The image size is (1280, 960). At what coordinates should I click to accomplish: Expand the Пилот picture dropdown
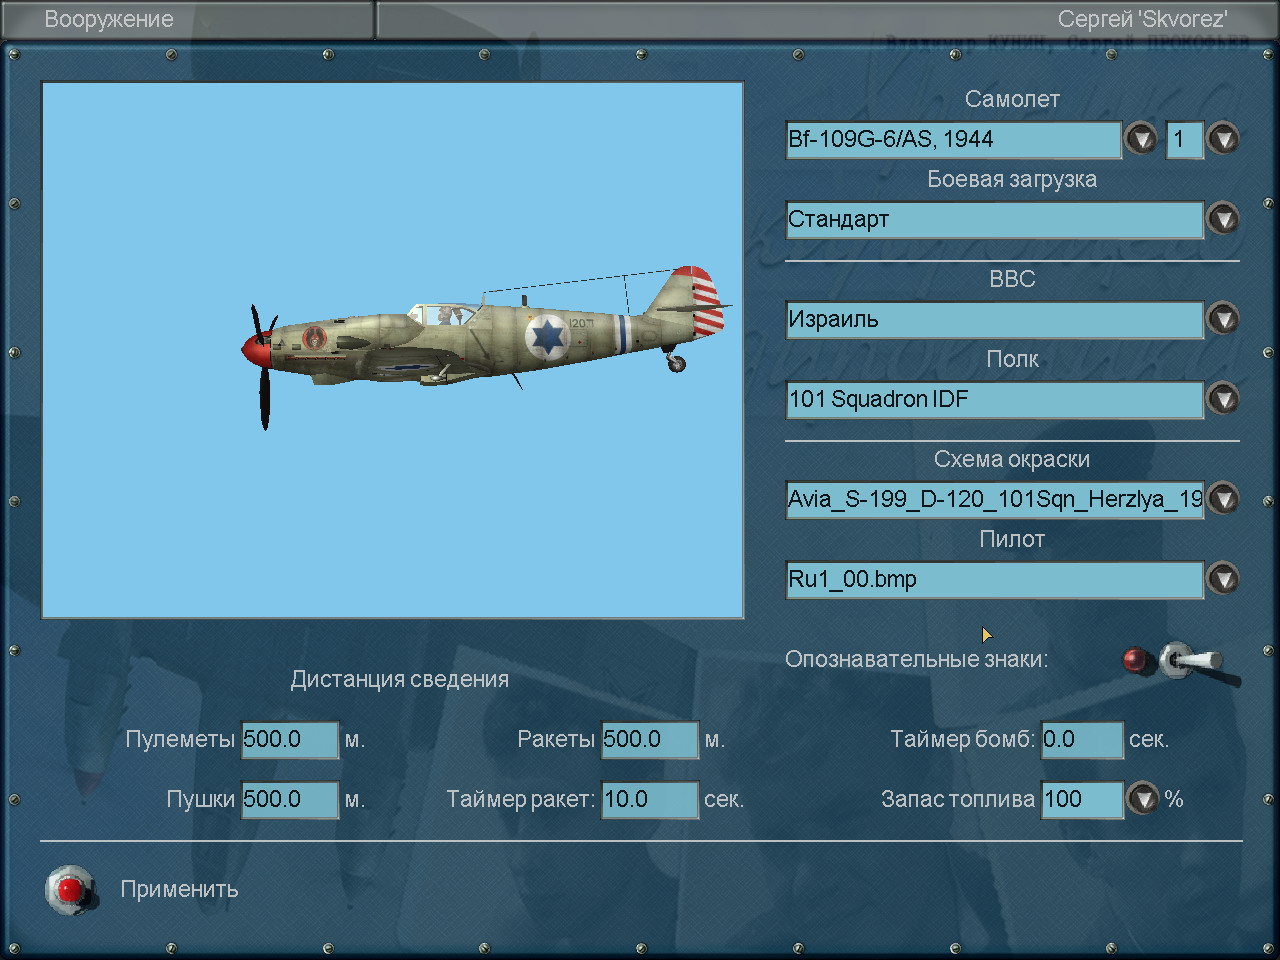coord(1223,579)
